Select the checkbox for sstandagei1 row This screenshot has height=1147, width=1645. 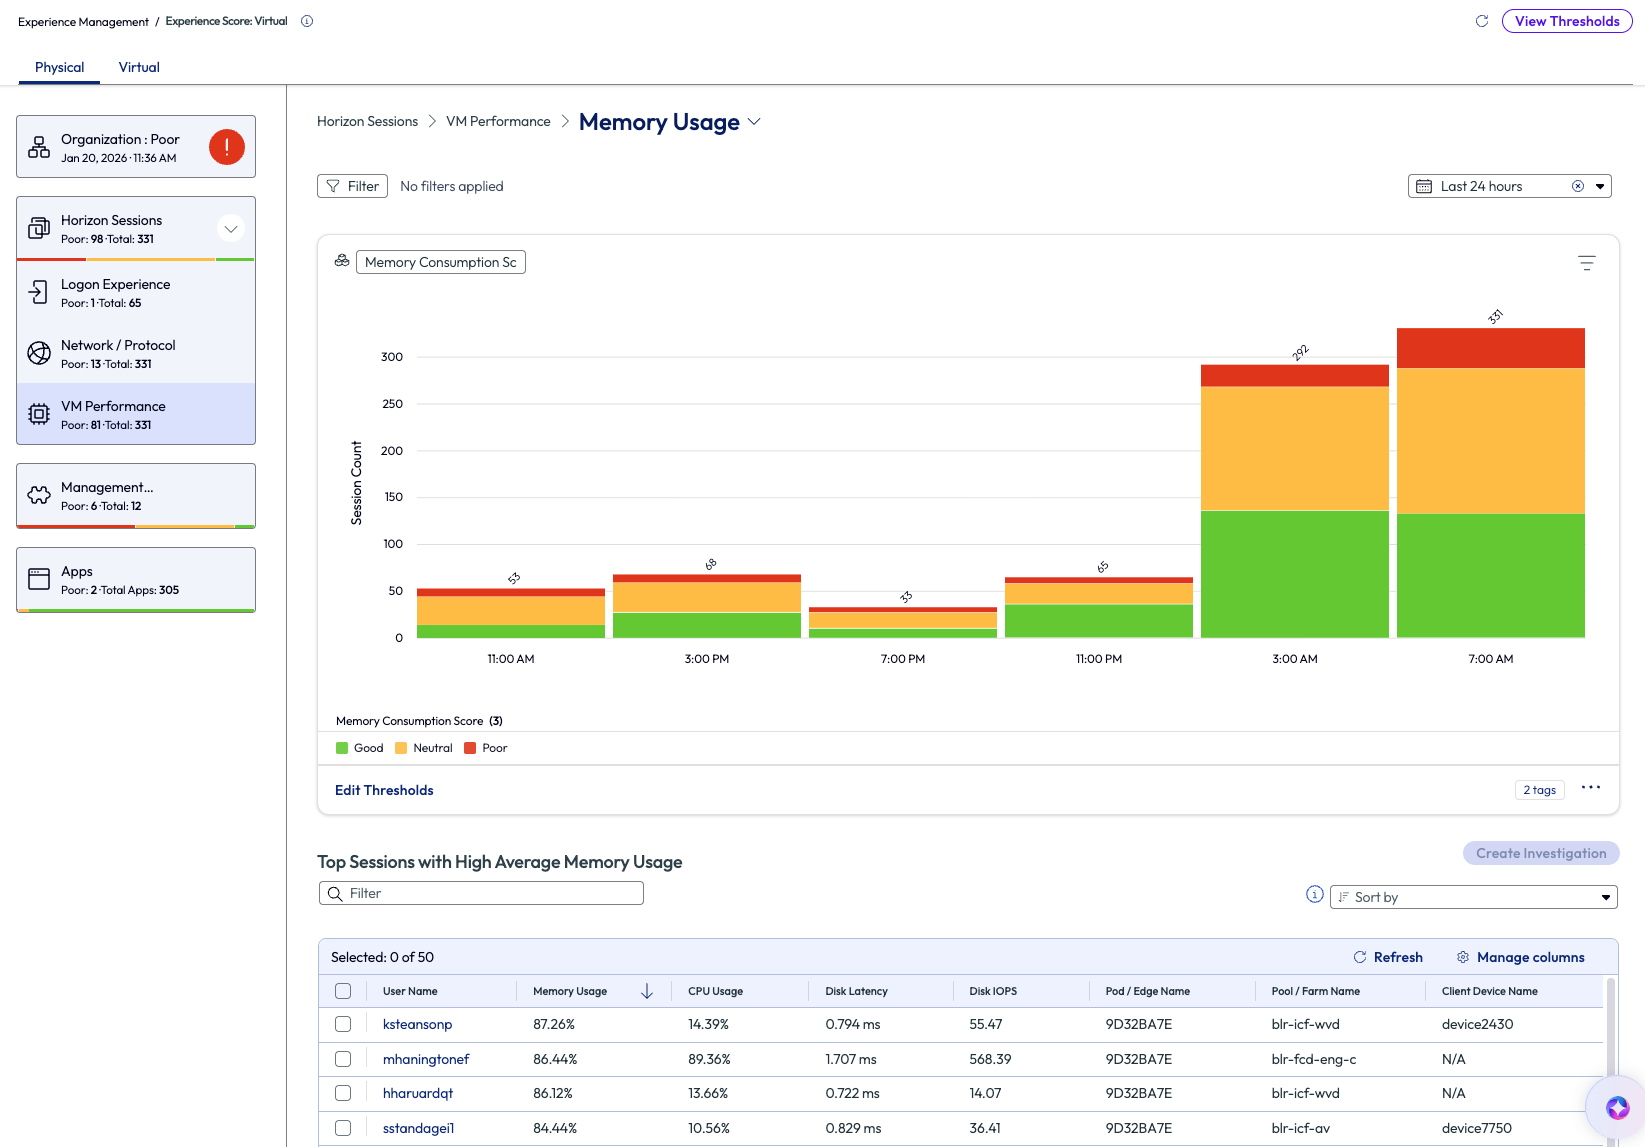[343, 1128]
